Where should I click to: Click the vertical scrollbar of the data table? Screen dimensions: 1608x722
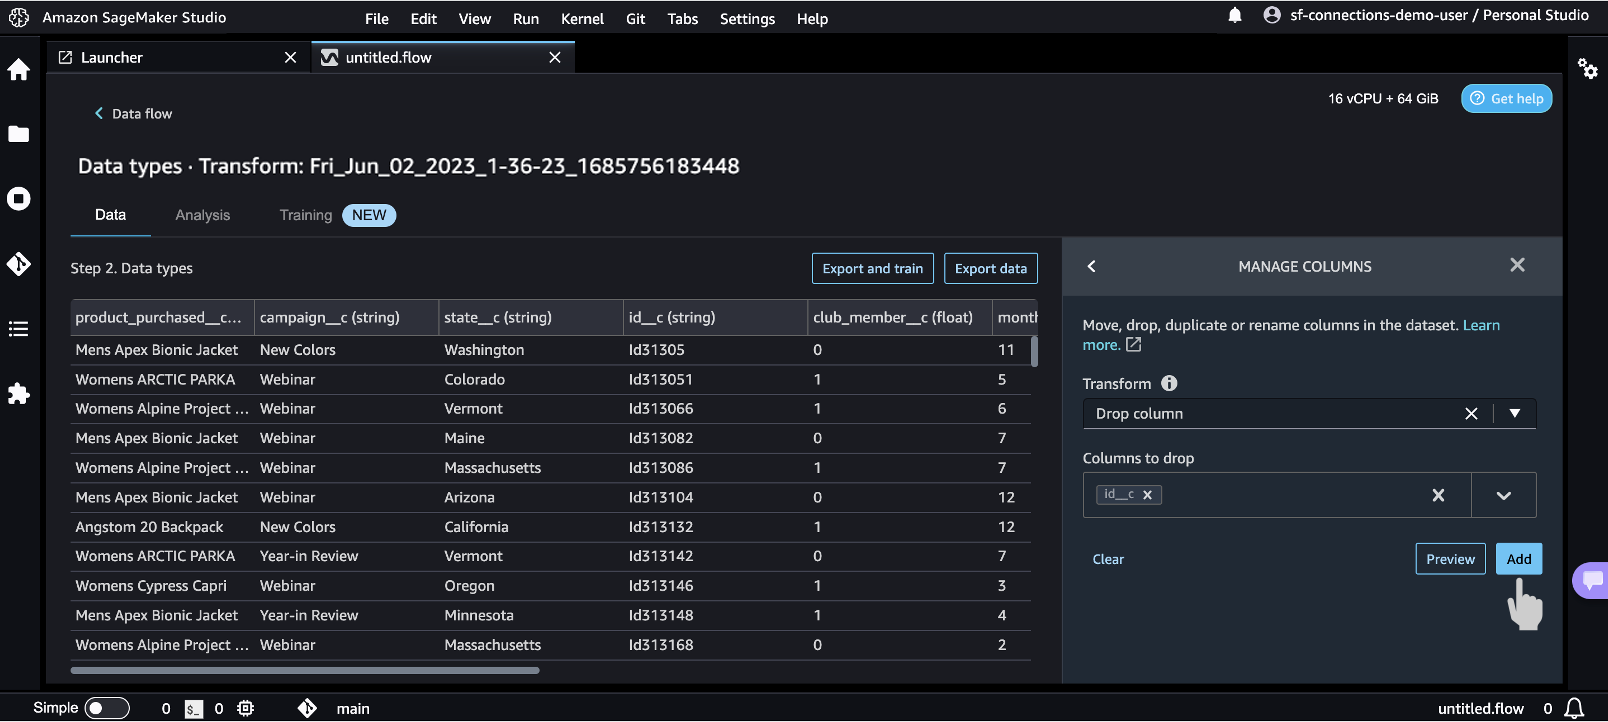coord(1034,352)
